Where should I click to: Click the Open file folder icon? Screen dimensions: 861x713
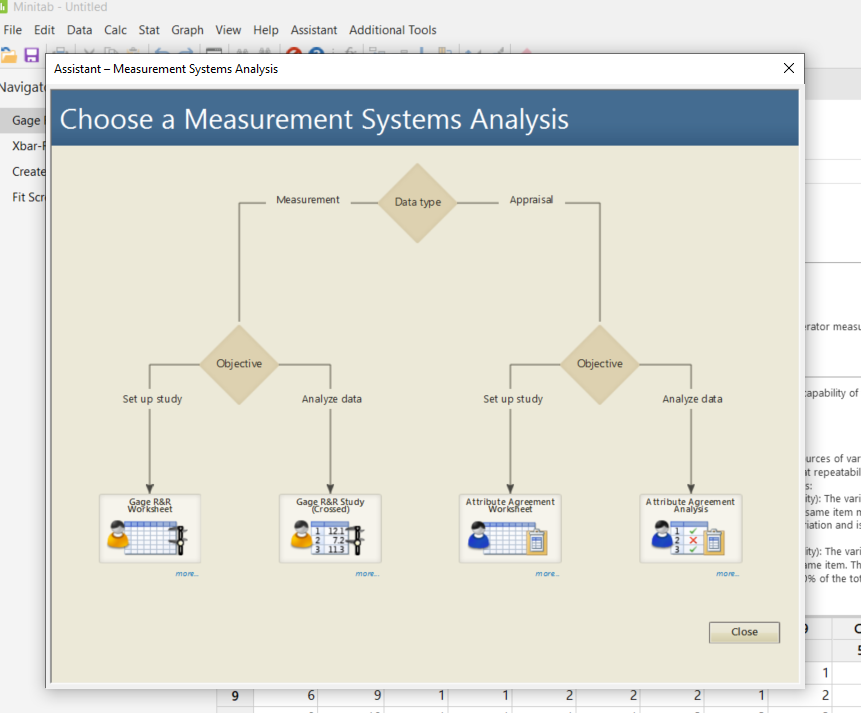click(x=9, y=55)
